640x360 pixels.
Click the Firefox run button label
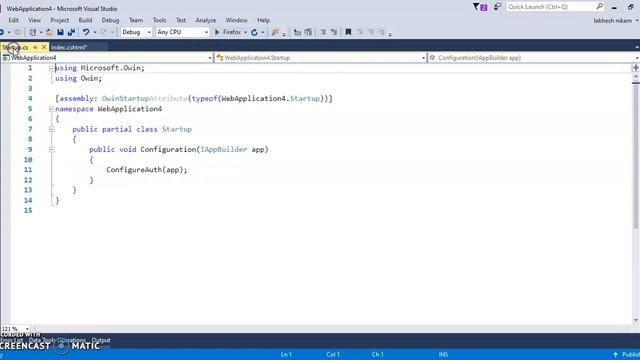(232, 32)
